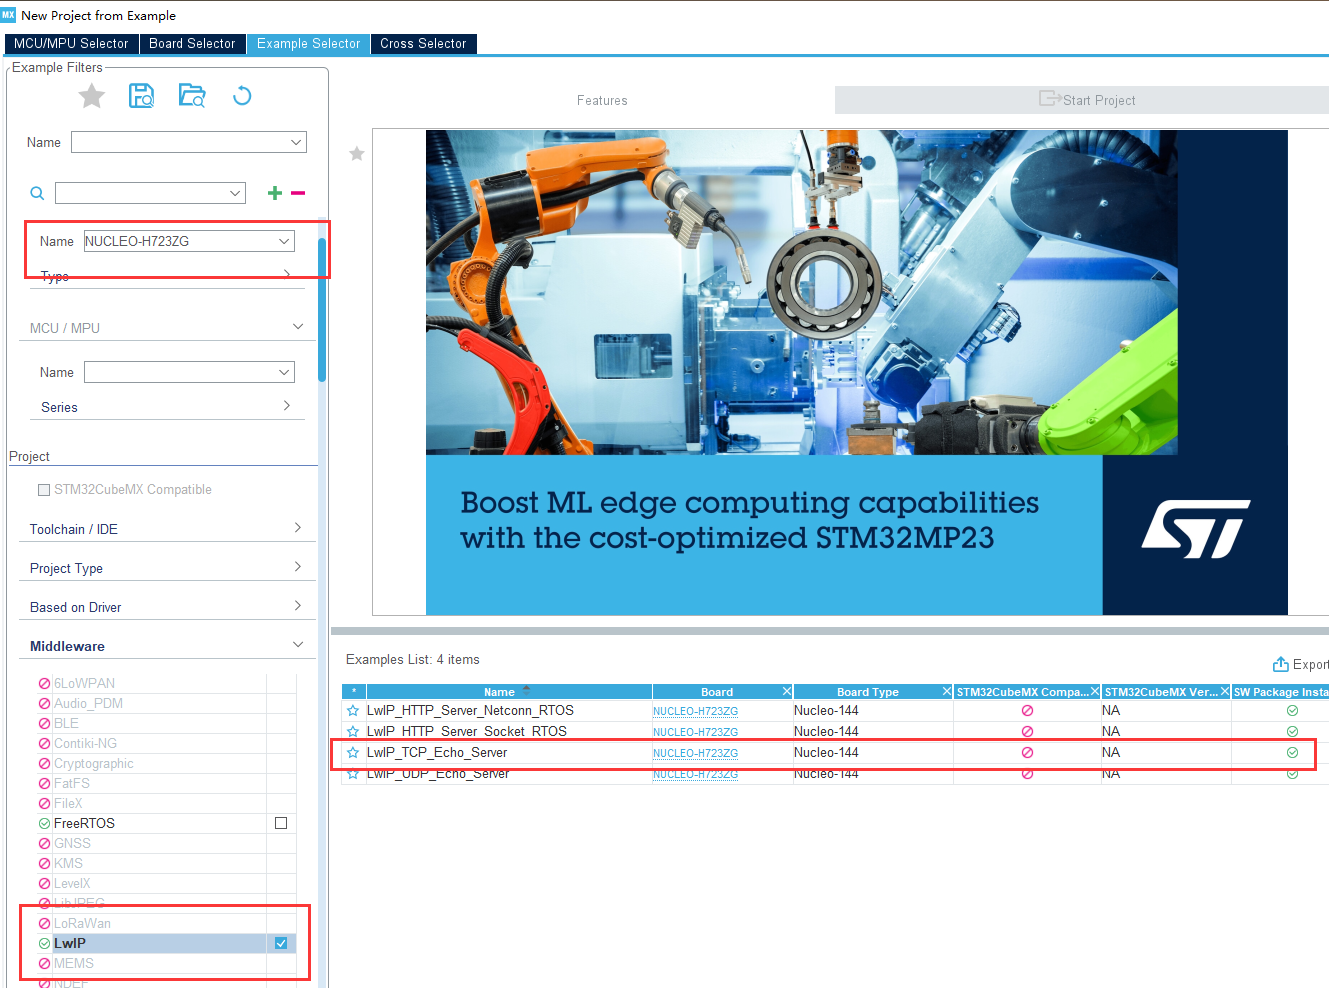Select the 6LoWPAN middleware entry

84,684
